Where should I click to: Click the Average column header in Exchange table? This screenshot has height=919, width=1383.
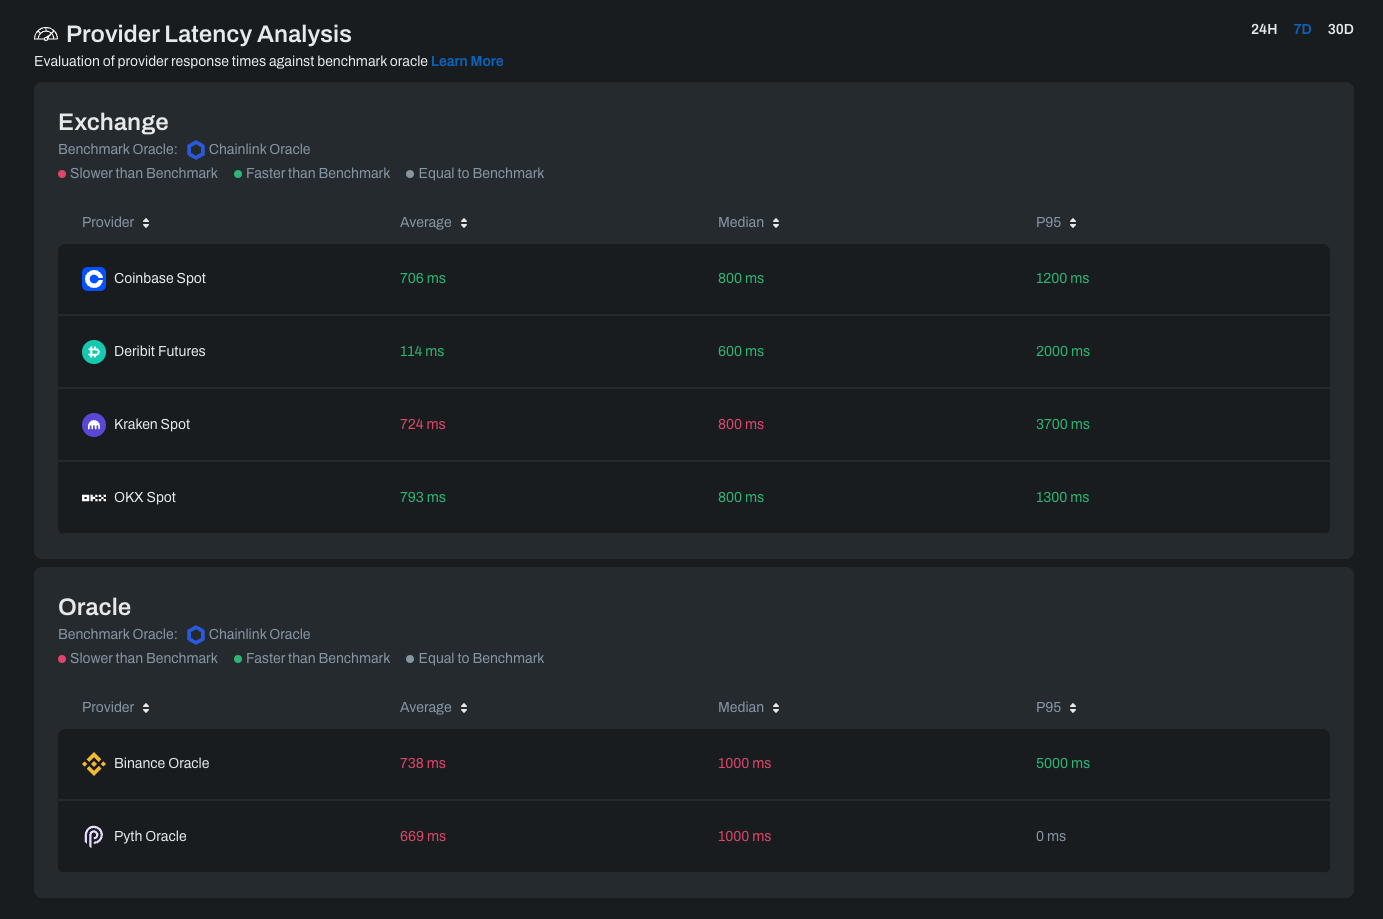[x=426, y=222]
